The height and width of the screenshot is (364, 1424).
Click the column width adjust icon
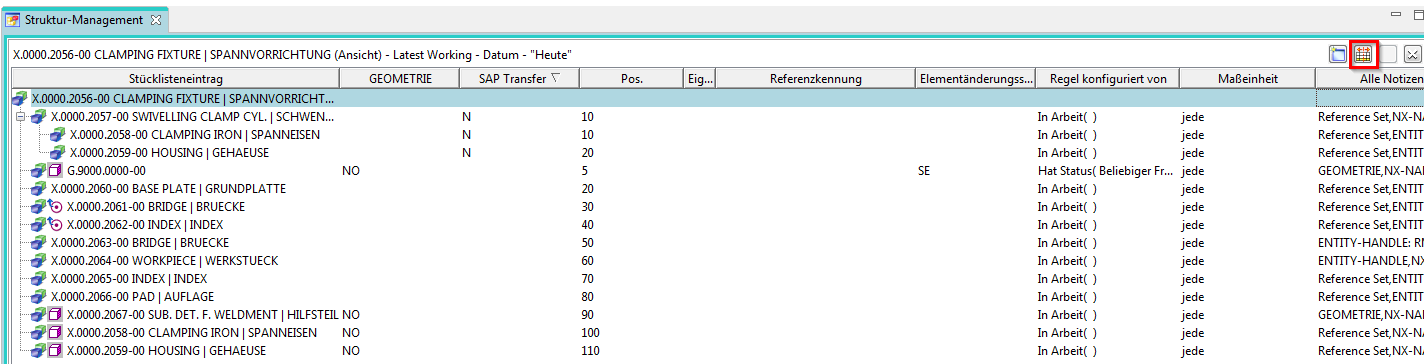(x=1363, y=54)
